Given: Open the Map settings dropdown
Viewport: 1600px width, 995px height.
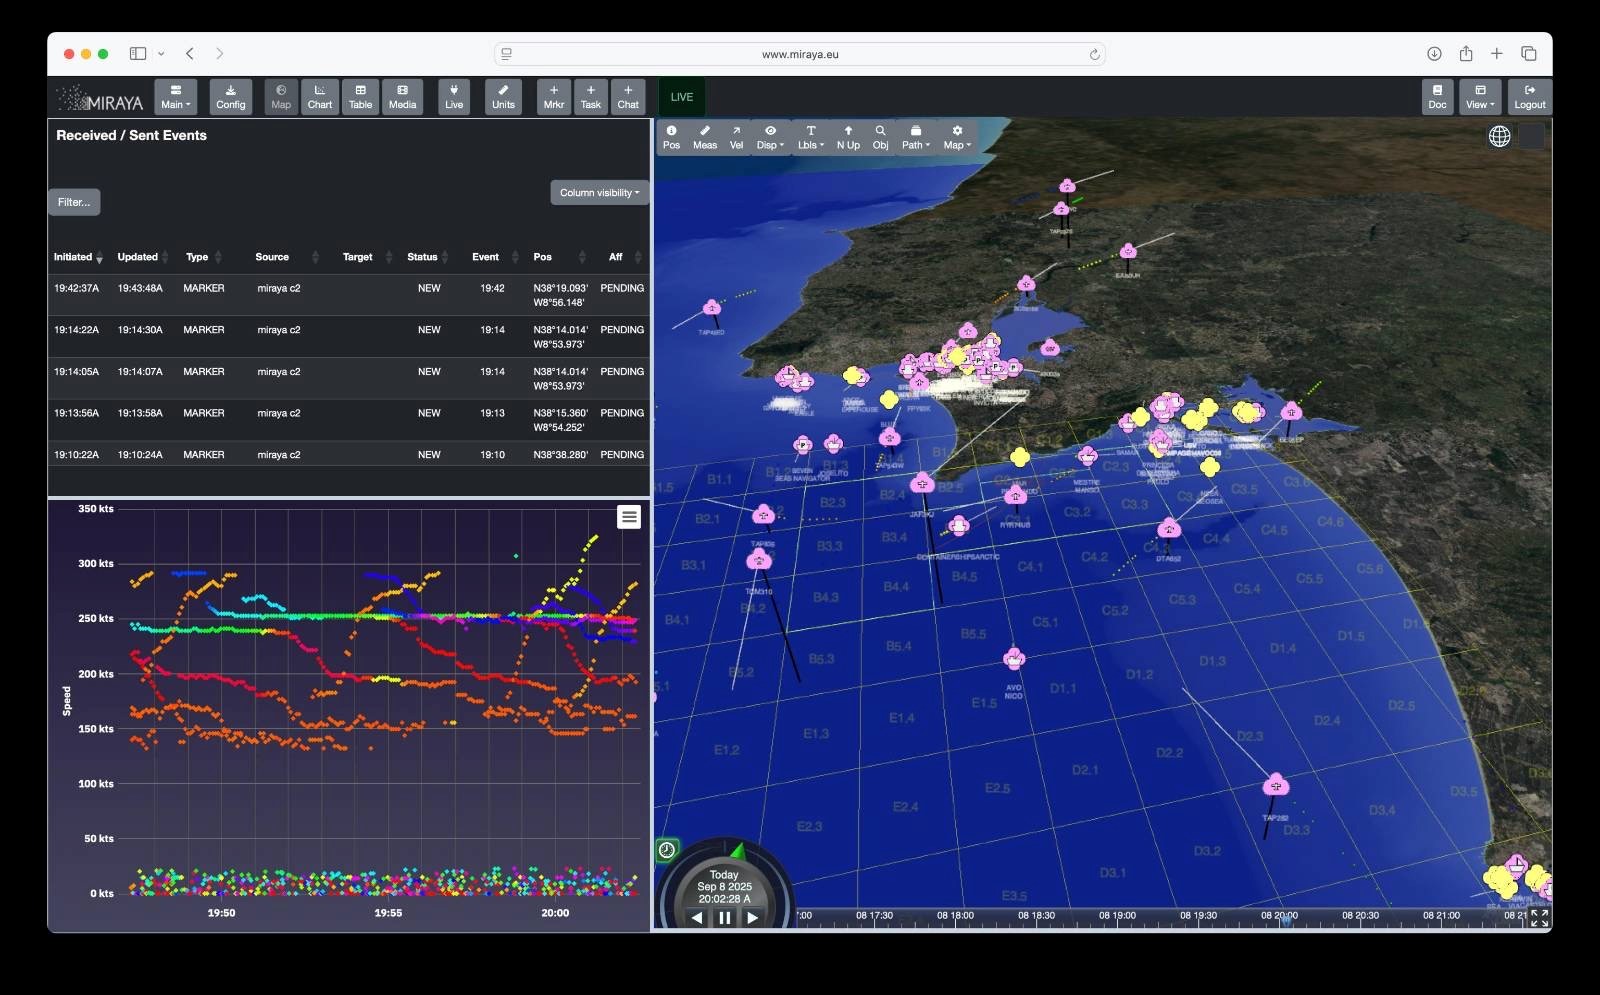Looking at the screenshot, I should (957, 137).
